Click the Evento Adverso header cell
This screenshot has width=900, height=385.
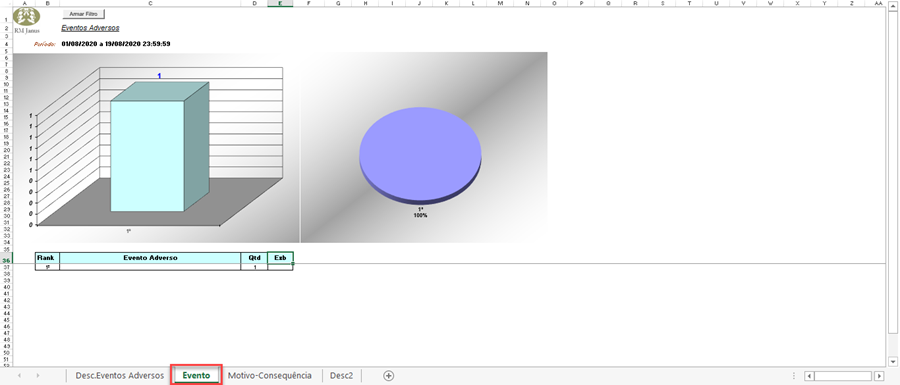[x=150, y=258]
